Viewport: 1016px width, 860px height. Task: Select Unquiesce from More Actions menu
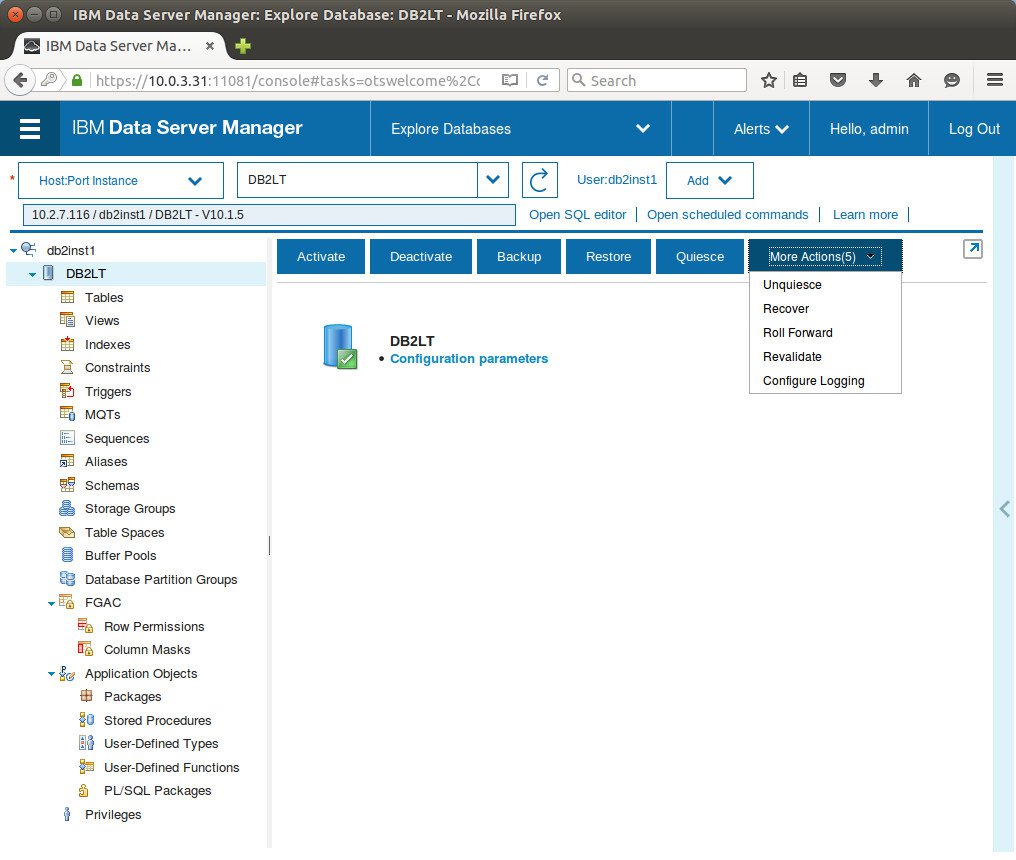tap(825, 285)
